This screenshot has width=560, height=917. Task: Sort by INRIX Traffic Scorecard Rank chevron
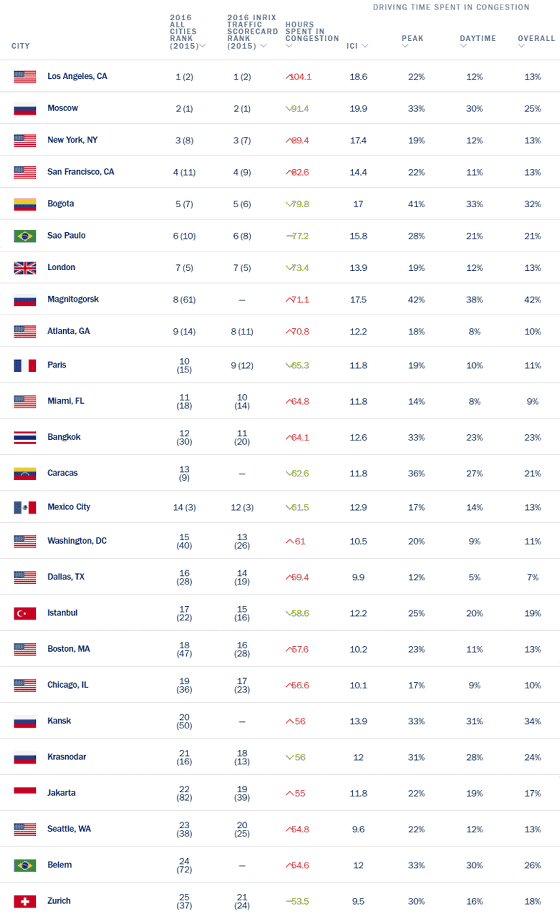coord(264,46)
